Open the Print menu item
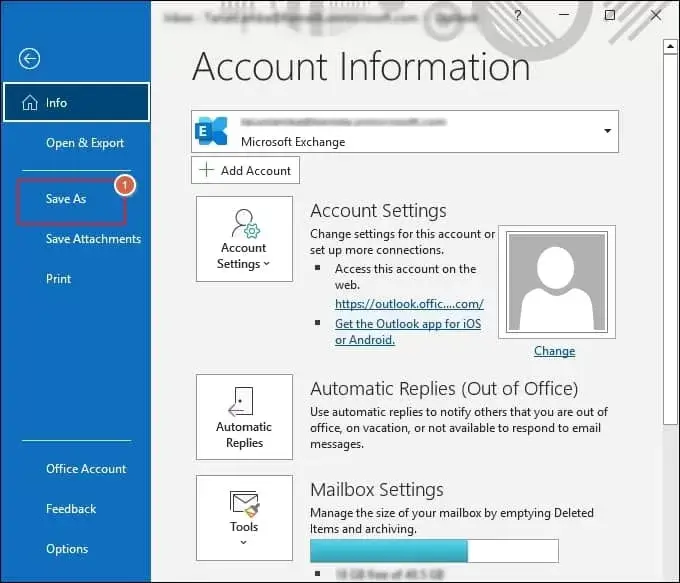 [59, 278]
